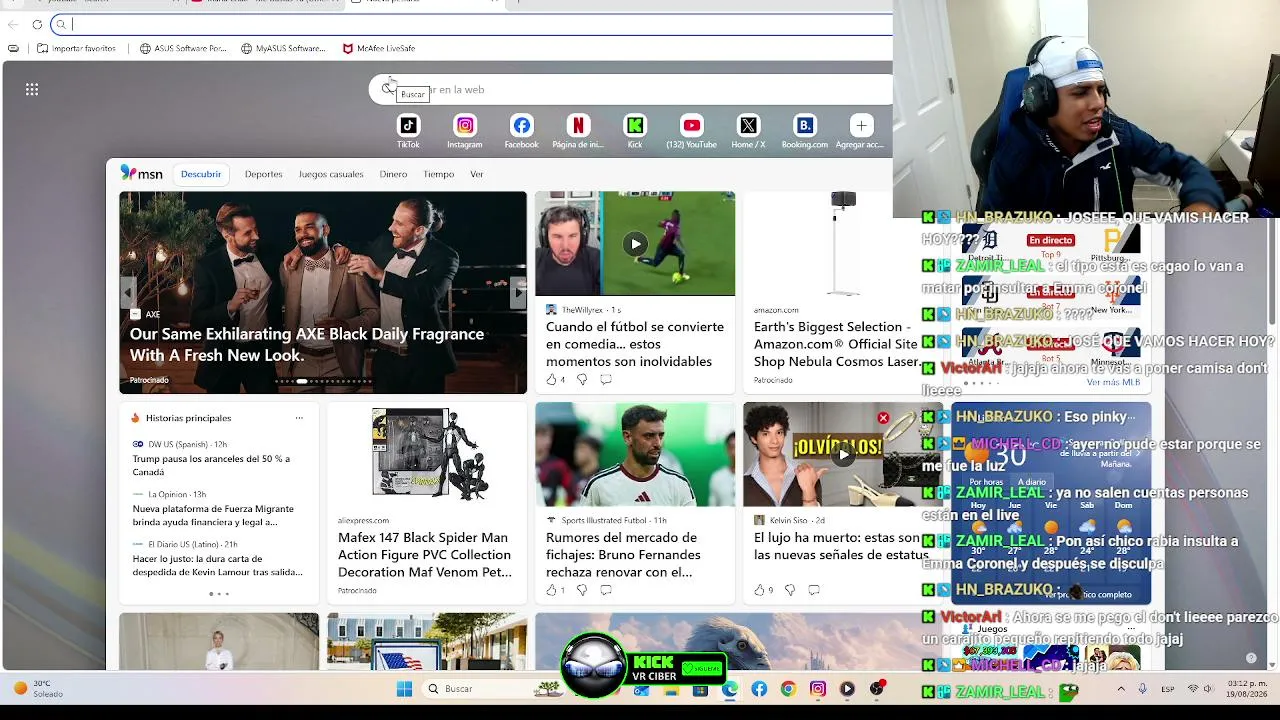Reload the page with the refresh icon
Viewport: 1280px width, 720px height.
point(37,24)
